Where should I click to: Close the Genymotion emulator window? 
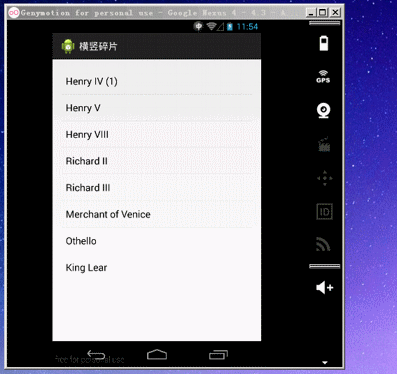pos(335,13)
